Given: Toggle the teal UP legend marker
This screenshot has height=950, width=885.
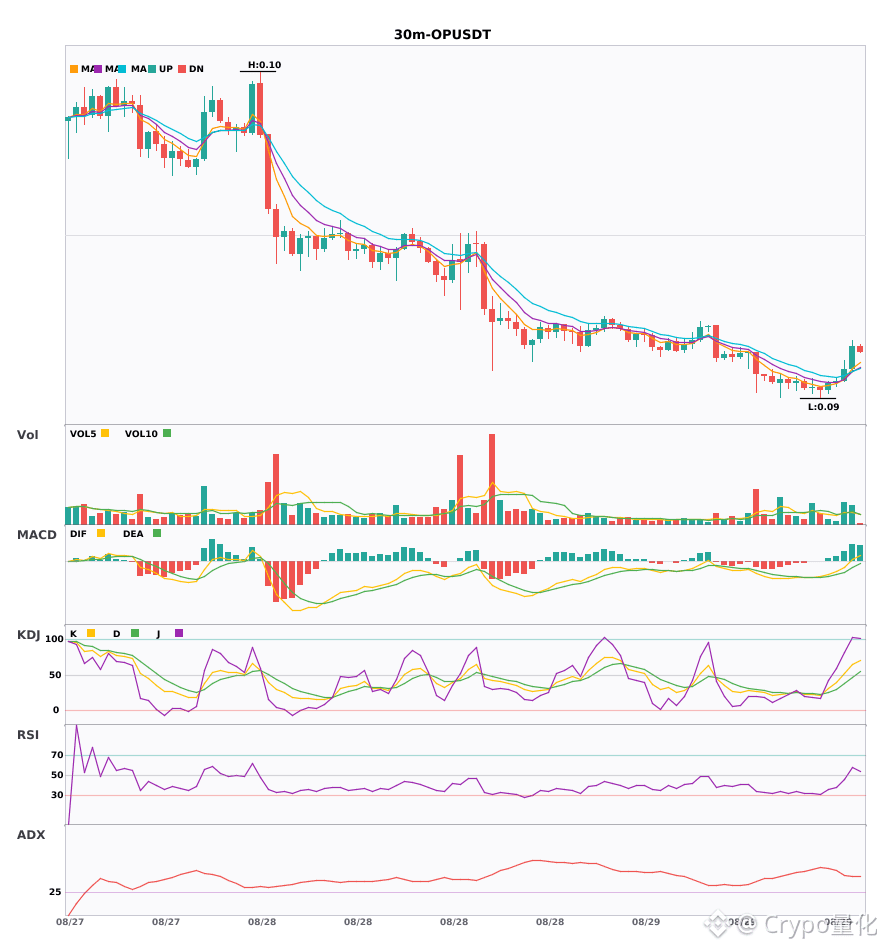Looking at the screenshot, I should [x=152, y=69].
